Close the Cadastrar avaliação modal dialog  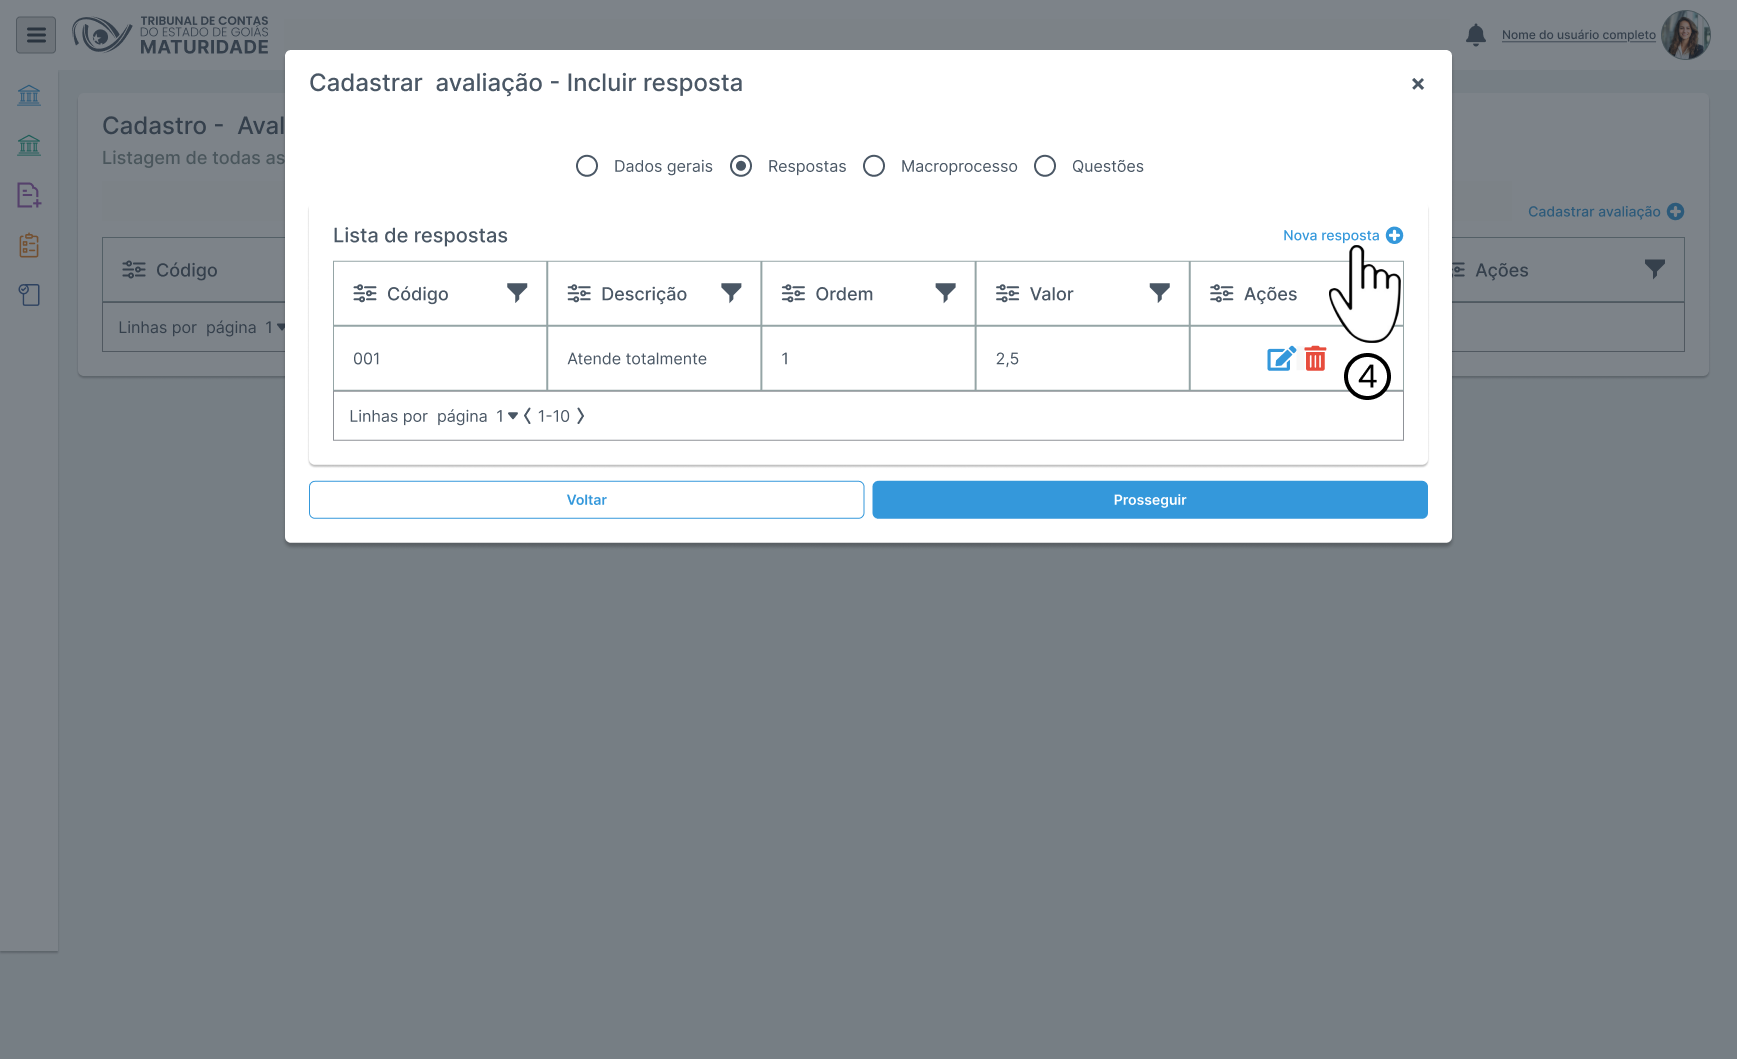pyautogui.click(x=1417, y=84)
